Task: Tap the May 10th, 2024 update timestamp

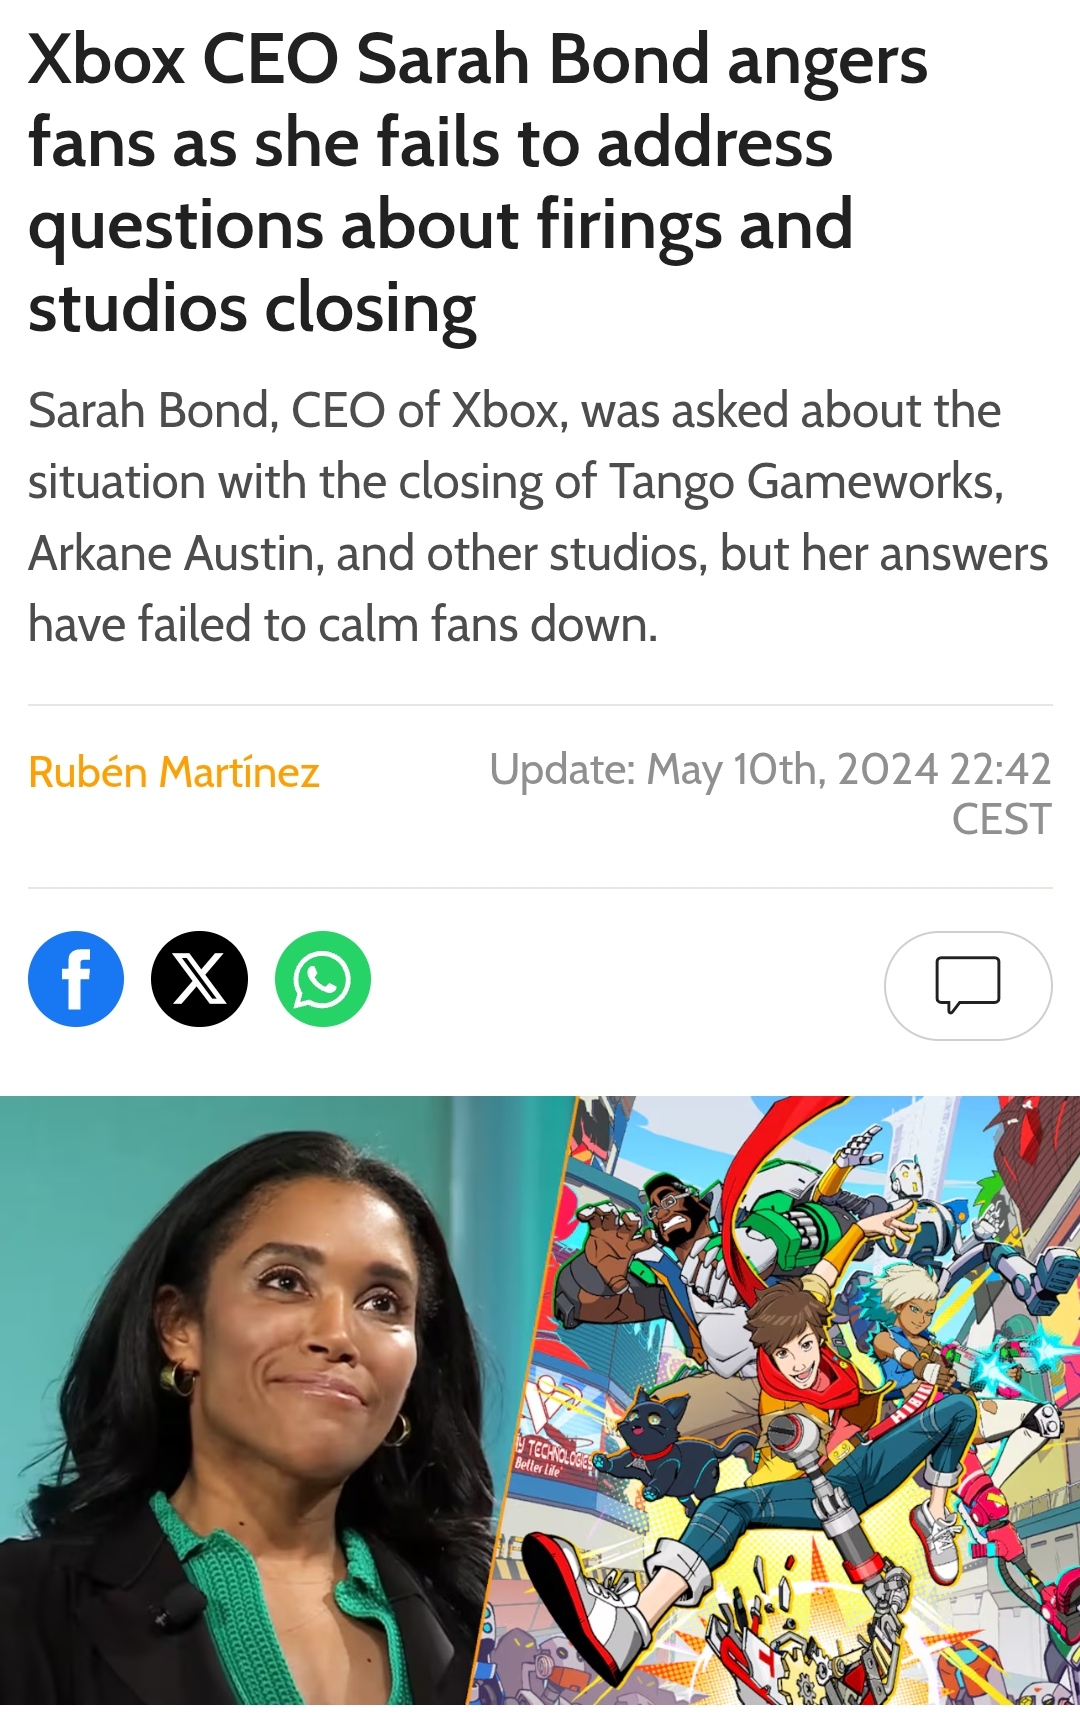Action: 770,770
